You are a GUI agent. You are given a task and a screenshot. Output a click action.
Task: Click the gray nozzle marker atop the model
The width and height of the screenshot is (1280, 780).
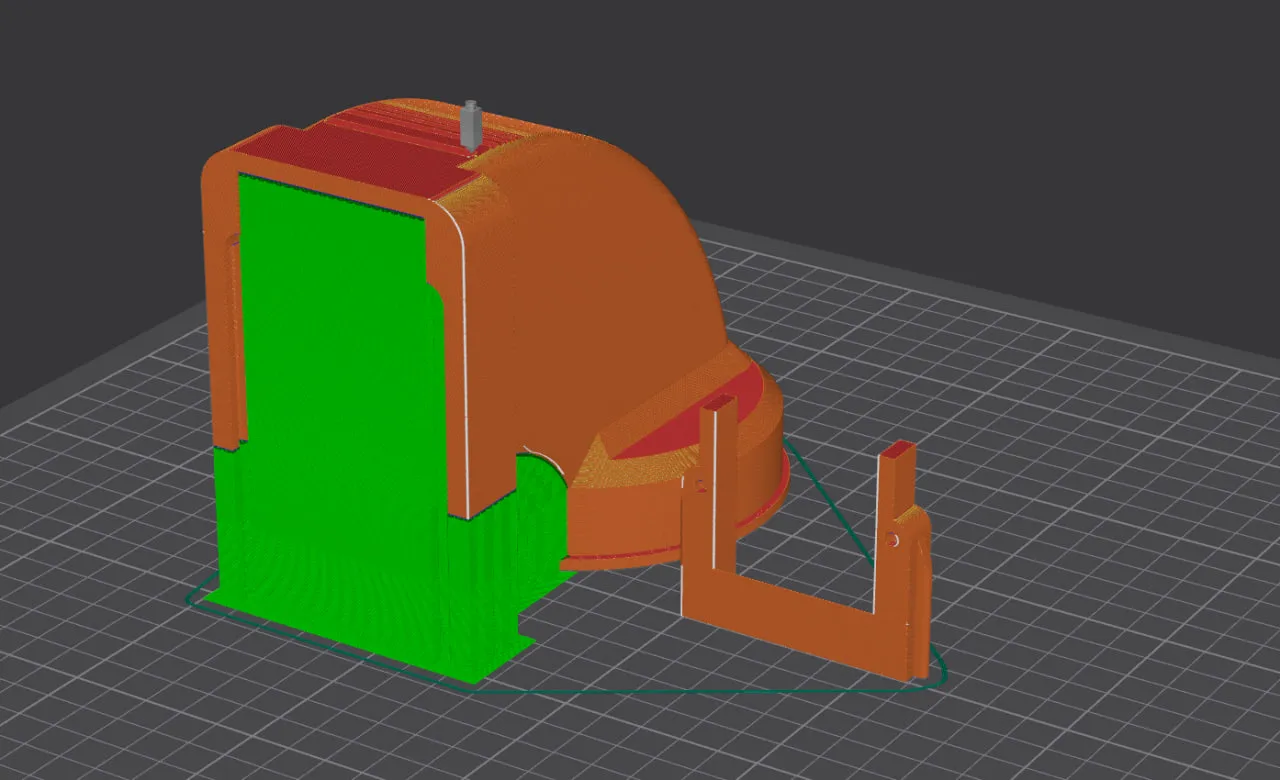coord(471,125)
